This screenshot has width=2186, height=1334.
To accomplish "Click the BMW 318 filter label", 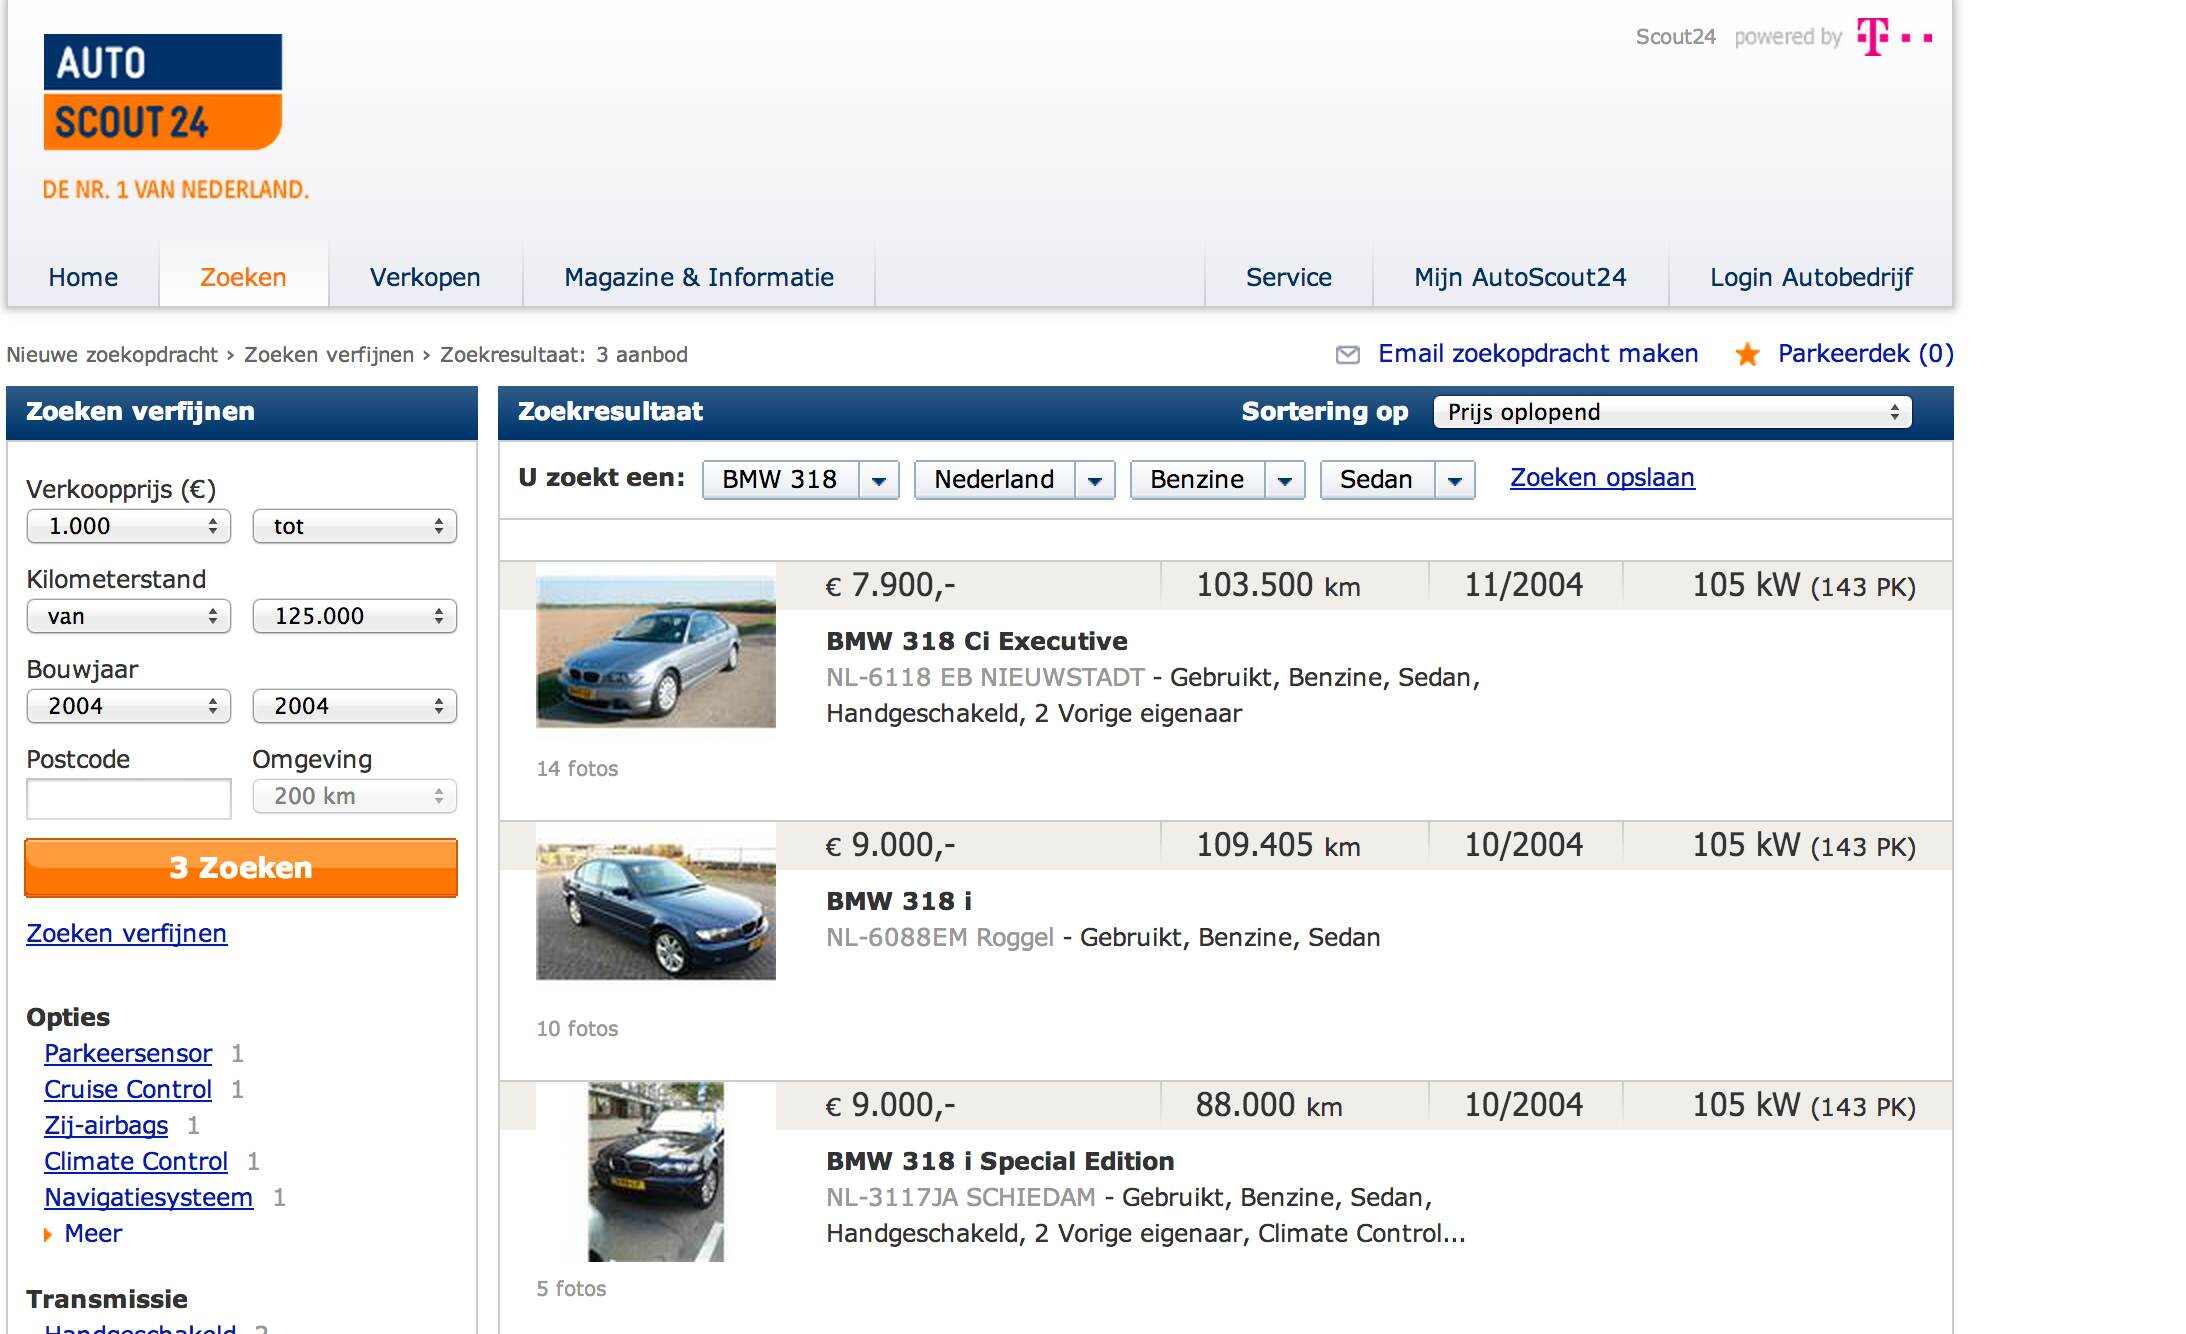I will pos(780,480).
